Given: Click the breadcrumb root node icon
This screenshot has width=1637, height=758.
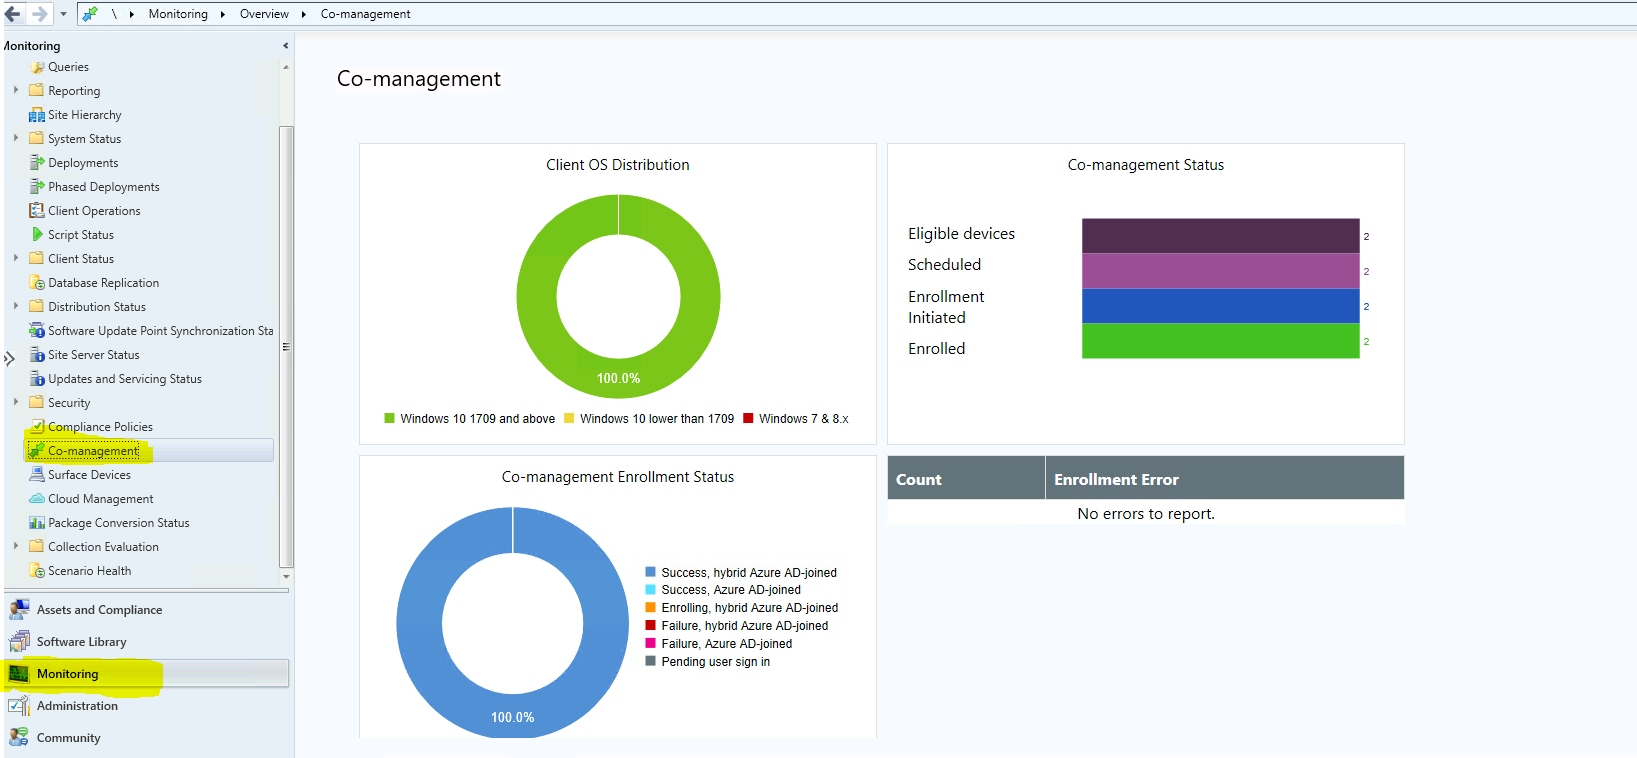Looking at the screenshot, I should tap(90, 14).
